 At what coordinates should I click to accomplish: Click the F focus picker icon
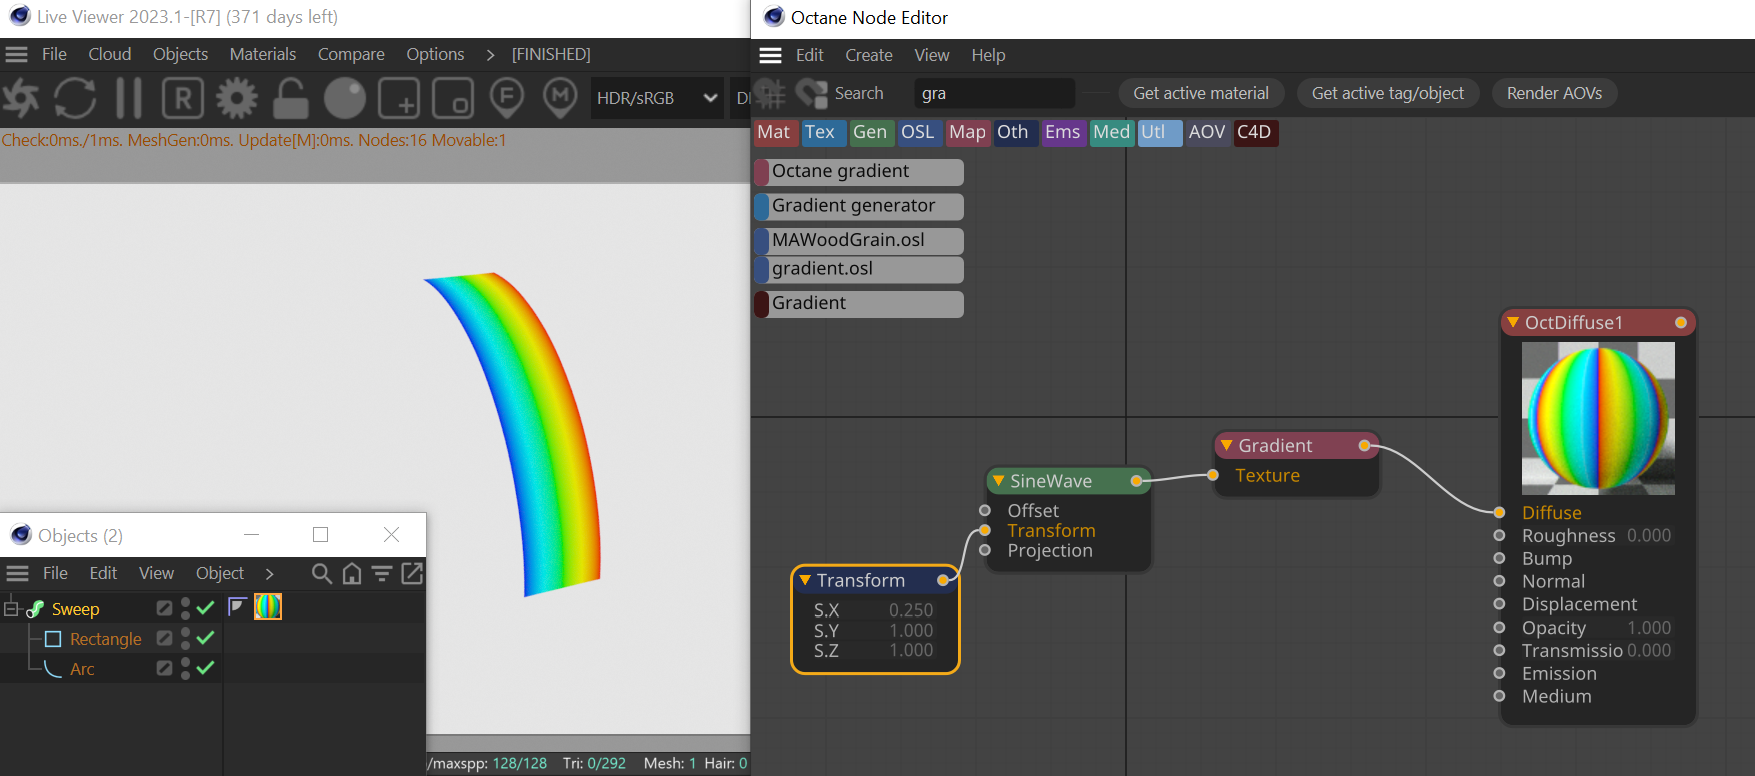pos(507,98)
